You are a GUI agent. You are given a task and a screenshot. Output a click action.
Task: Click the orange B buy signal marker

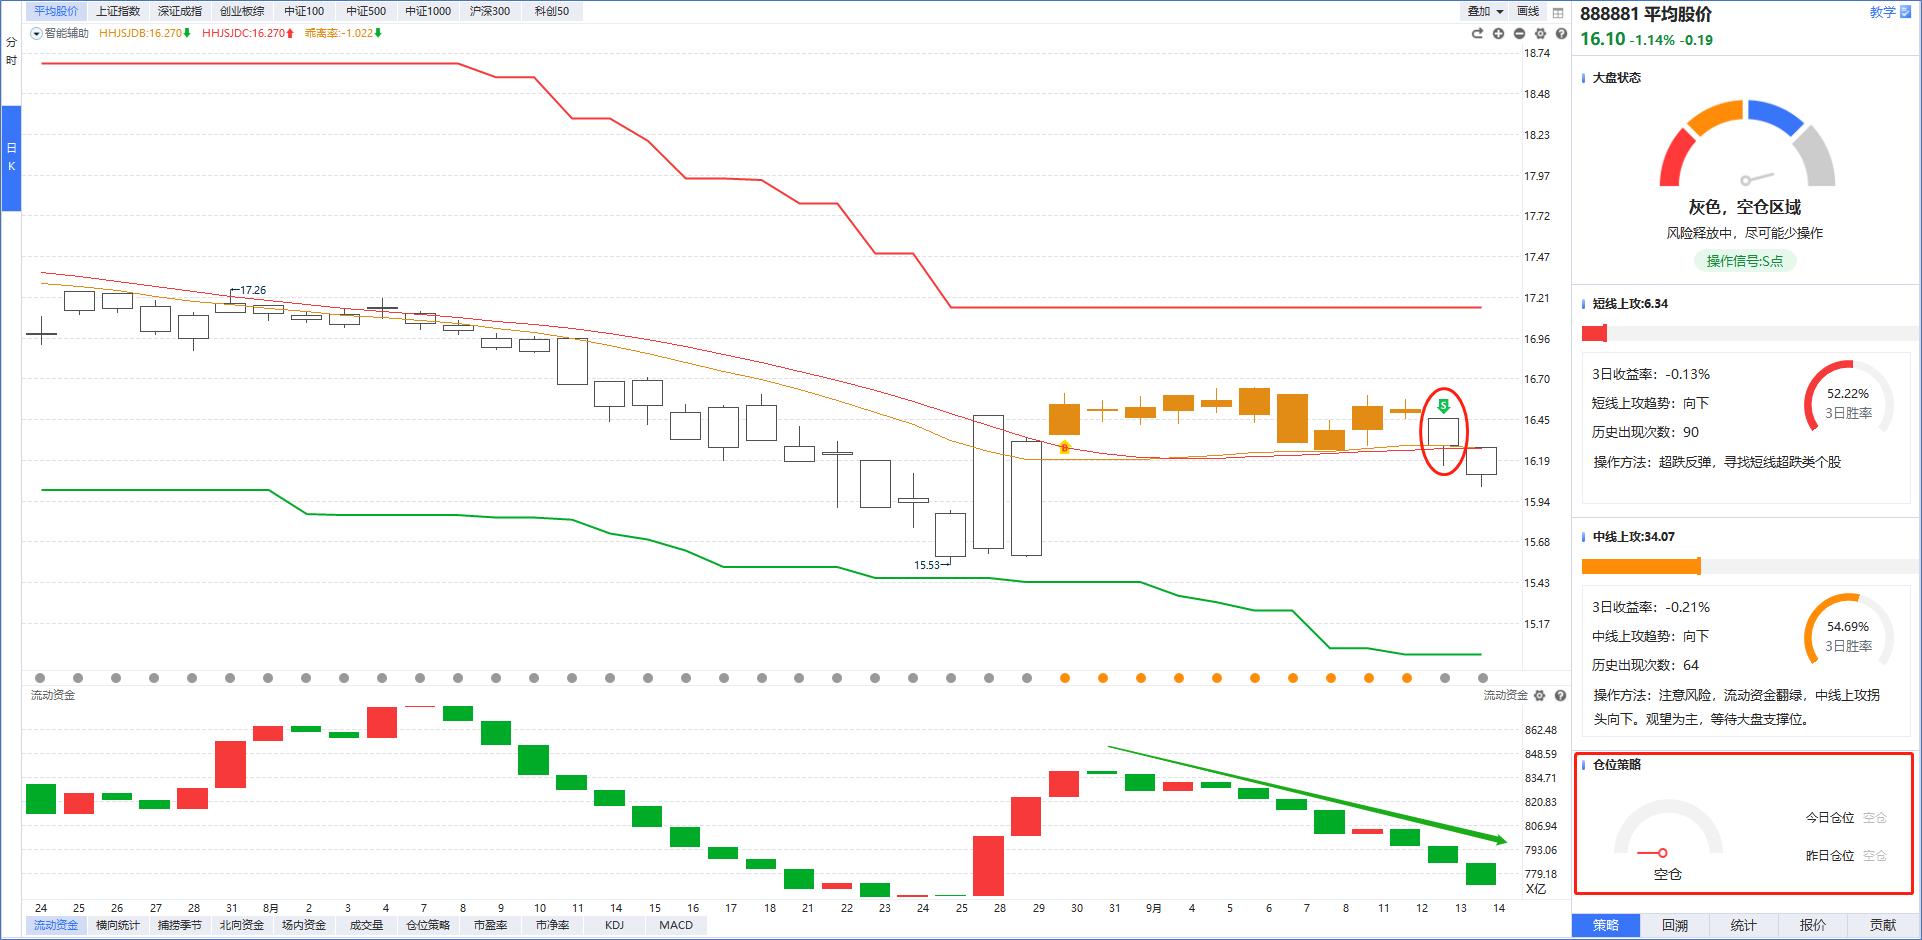coord(1064,447)
